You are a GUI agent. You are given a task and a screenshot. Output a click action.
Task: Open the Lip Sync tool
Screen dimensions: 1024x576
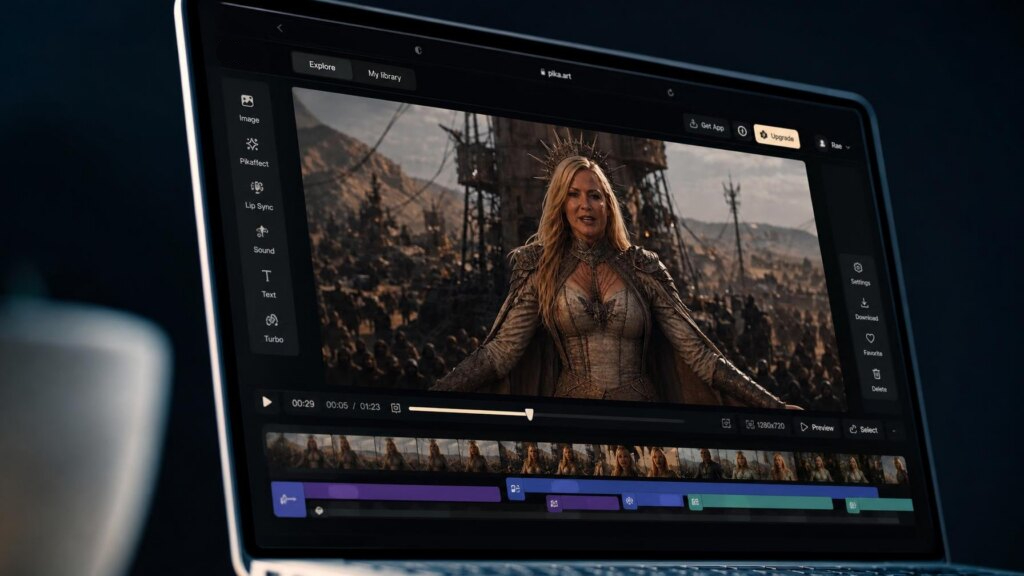tap(258, 195)
